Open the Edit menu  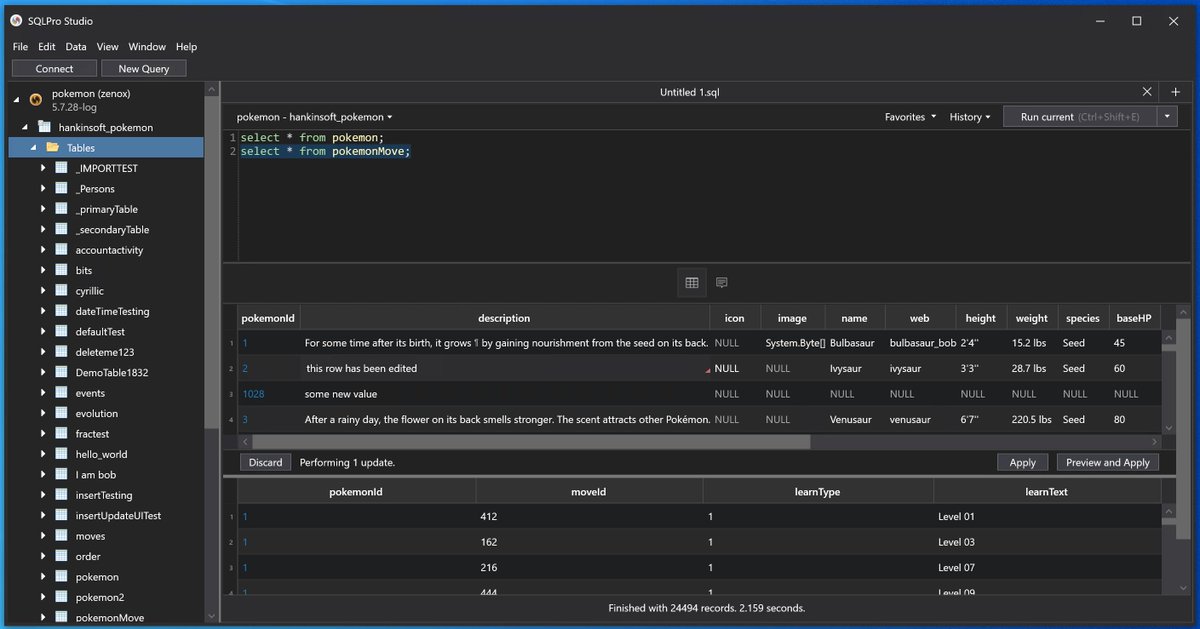[x=47, y=47]
